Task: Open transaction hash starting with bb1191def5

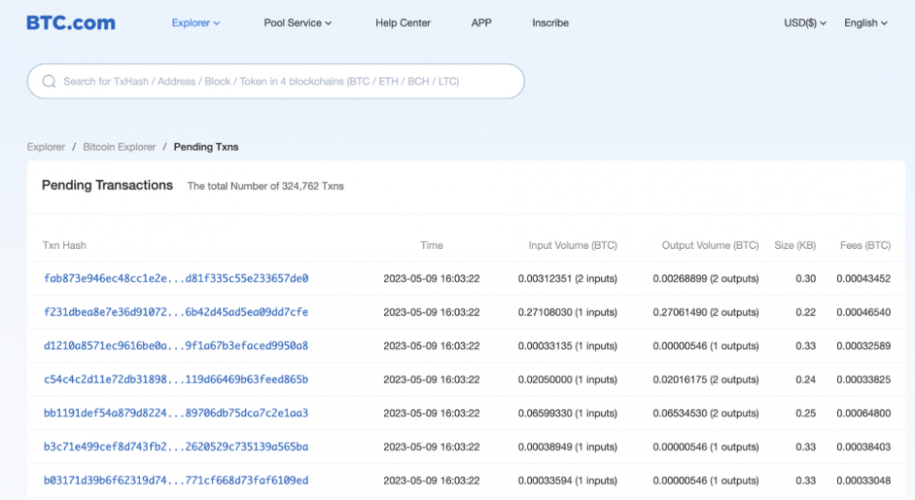Action: pos(176,413)
